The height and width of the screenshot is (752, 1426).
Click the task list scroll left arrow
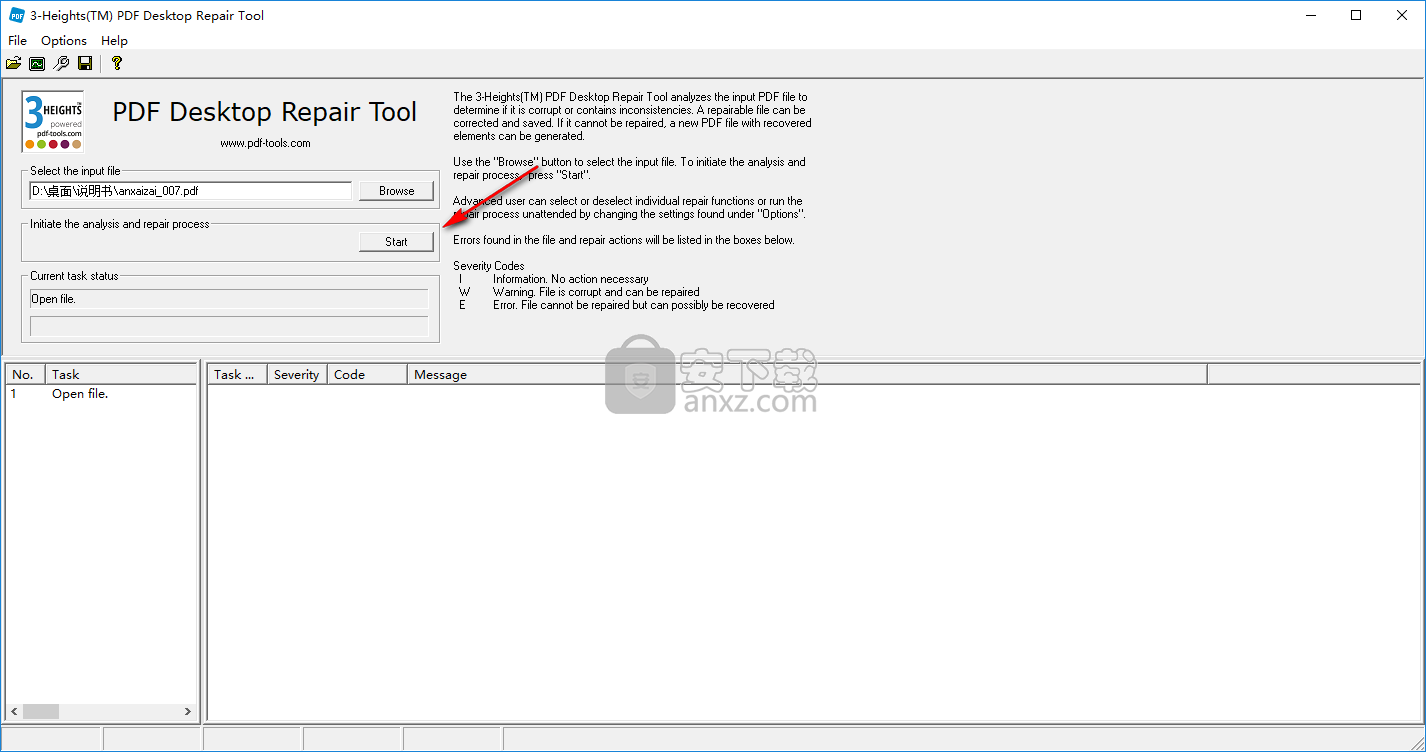coord(14,712)
